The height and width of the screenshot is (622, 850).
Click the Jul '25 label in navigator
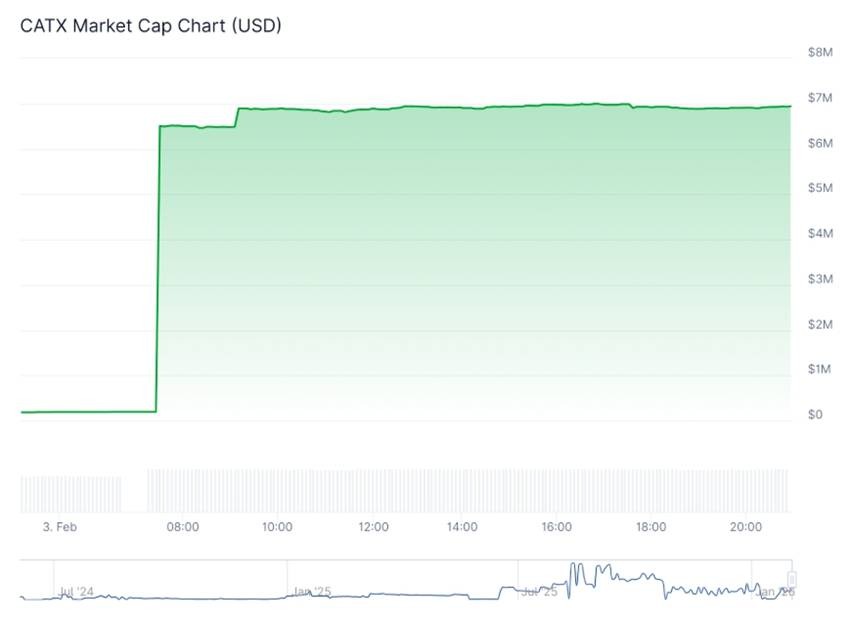(x=539, y=592)
